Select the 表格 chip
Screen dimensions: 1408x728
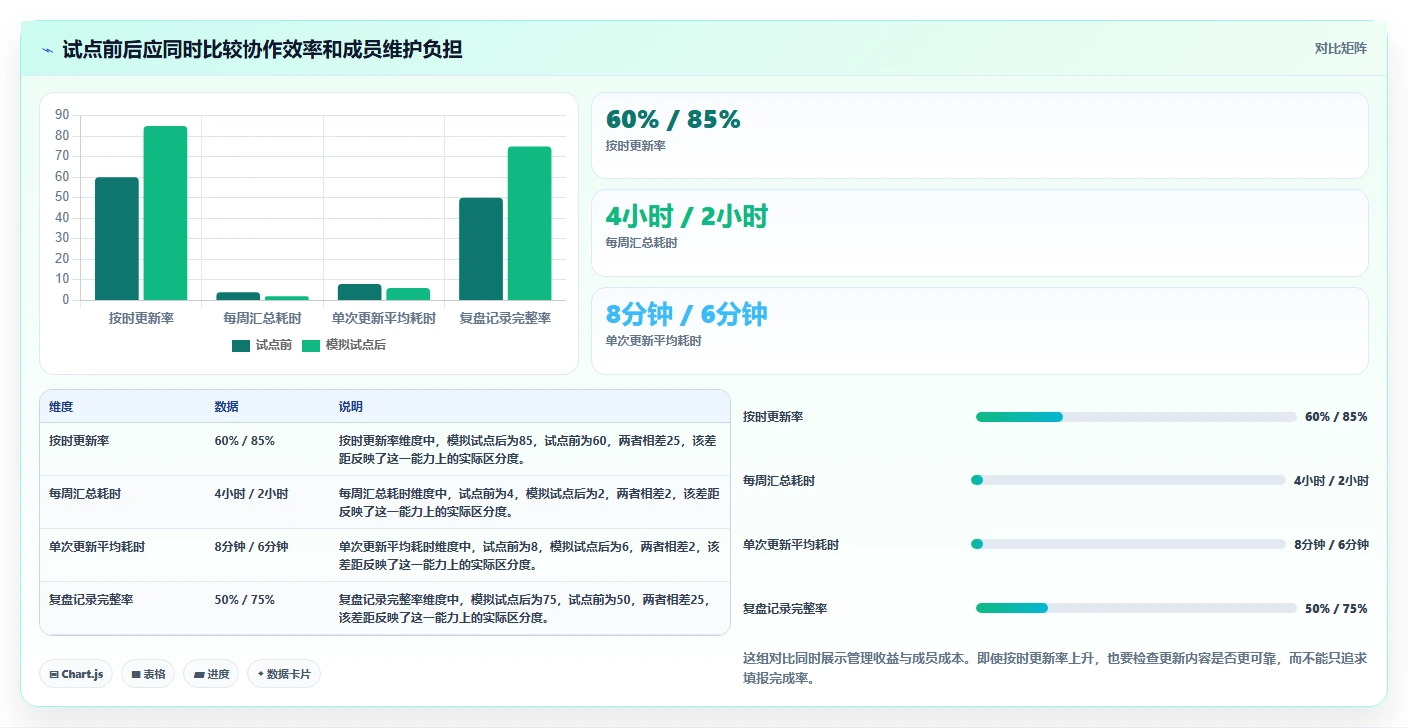[148, 674]
